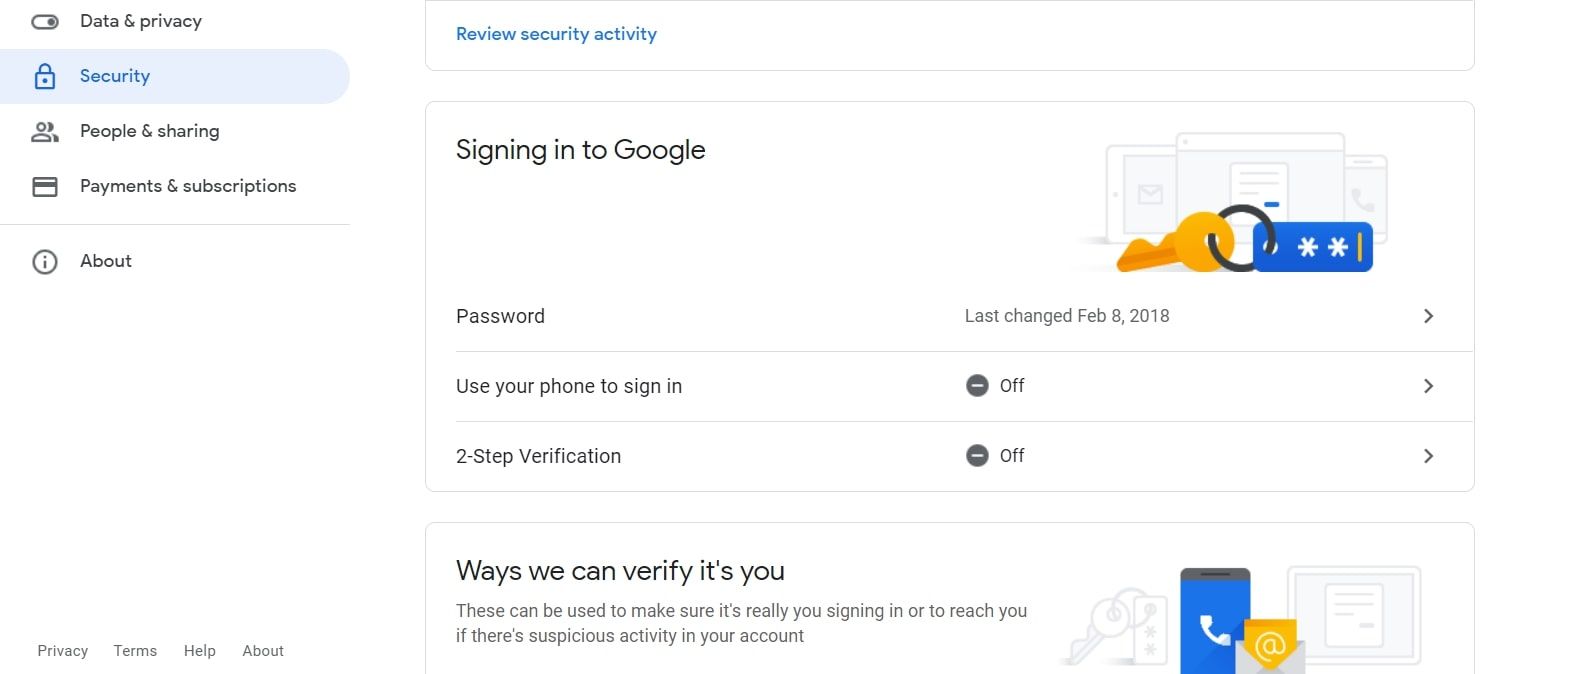The height and width of the screenshot is (674, 1576).
Task: Enable Use your phone to sign in
Action: click(950, 385)
